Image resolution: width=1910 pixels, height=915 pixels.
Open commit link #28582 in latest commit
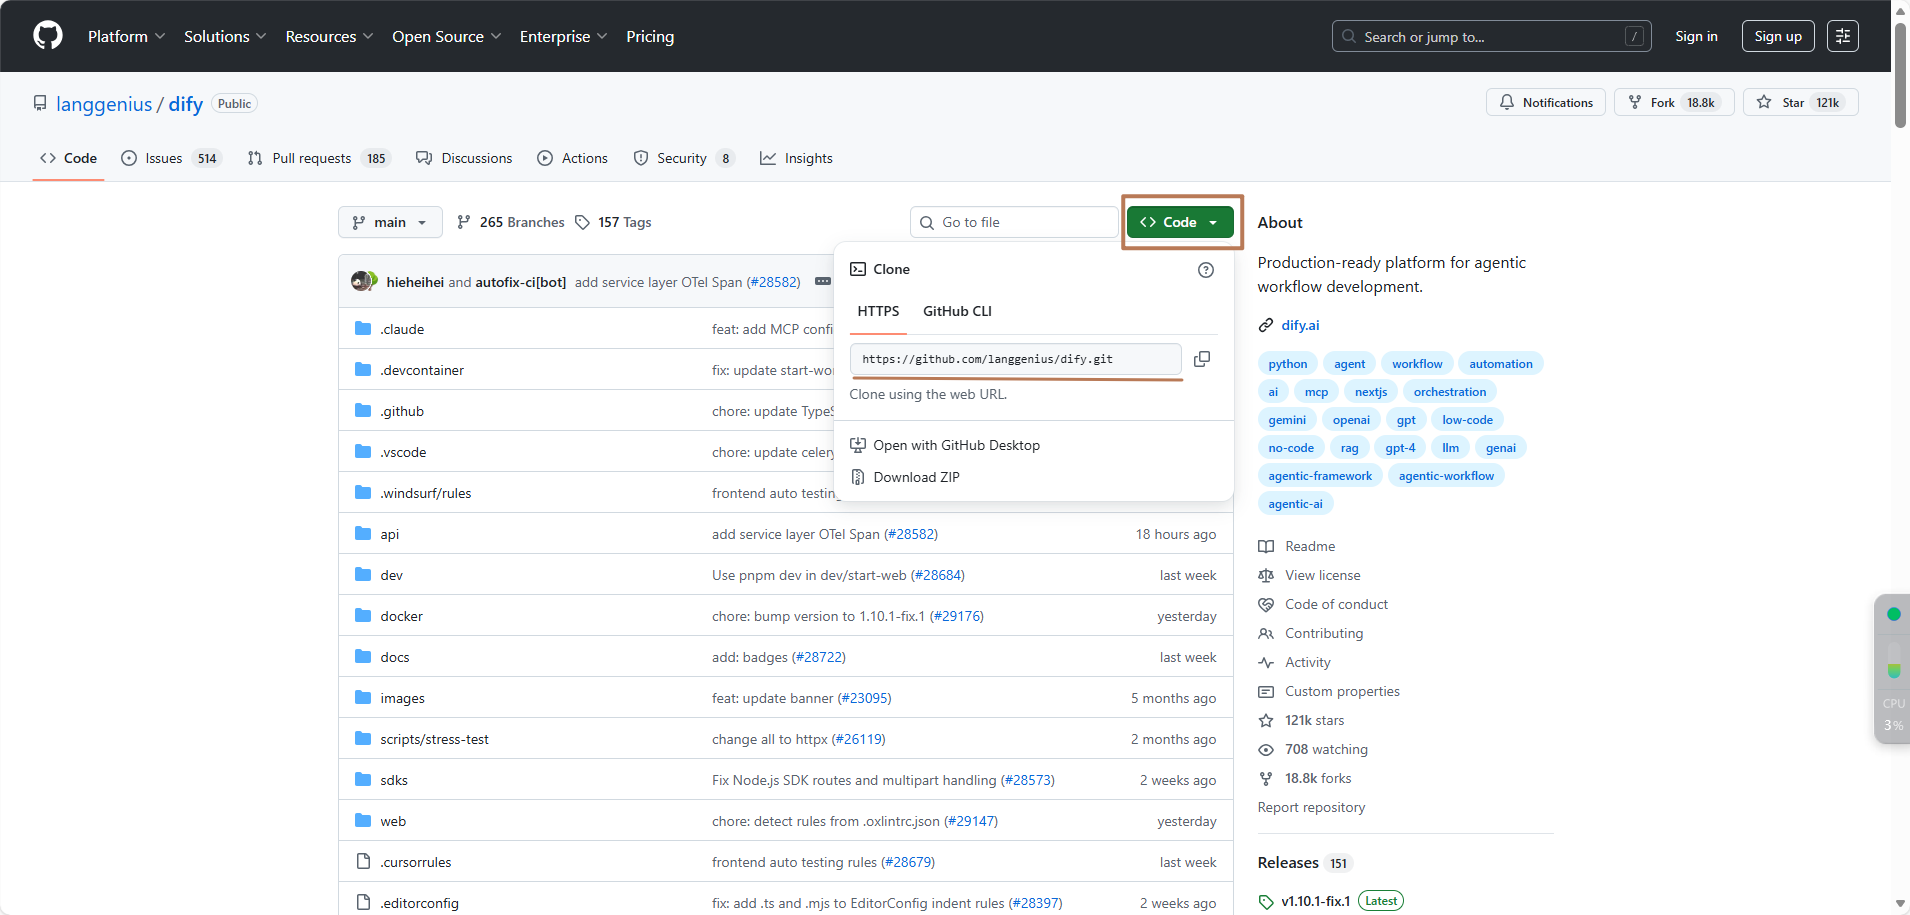pyautogui.click(x=774, y=282)
